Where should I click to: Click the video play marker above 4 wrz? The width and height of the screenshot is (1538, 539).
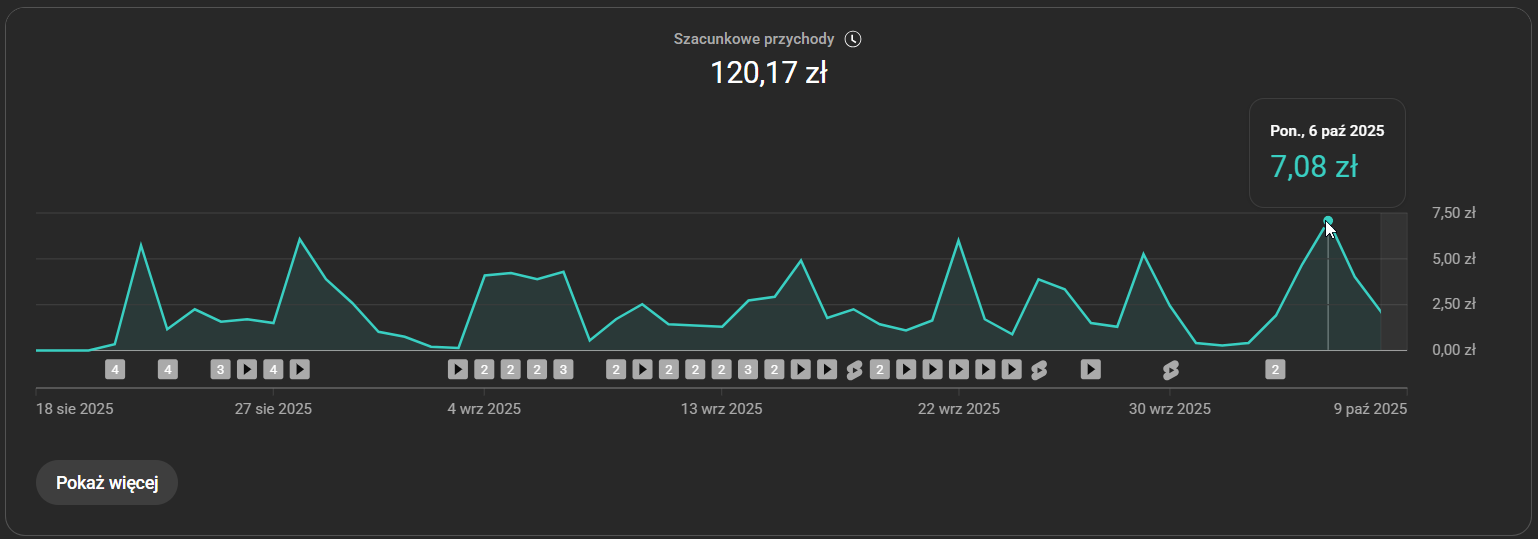pyautogui.click(x=457, y=370)
